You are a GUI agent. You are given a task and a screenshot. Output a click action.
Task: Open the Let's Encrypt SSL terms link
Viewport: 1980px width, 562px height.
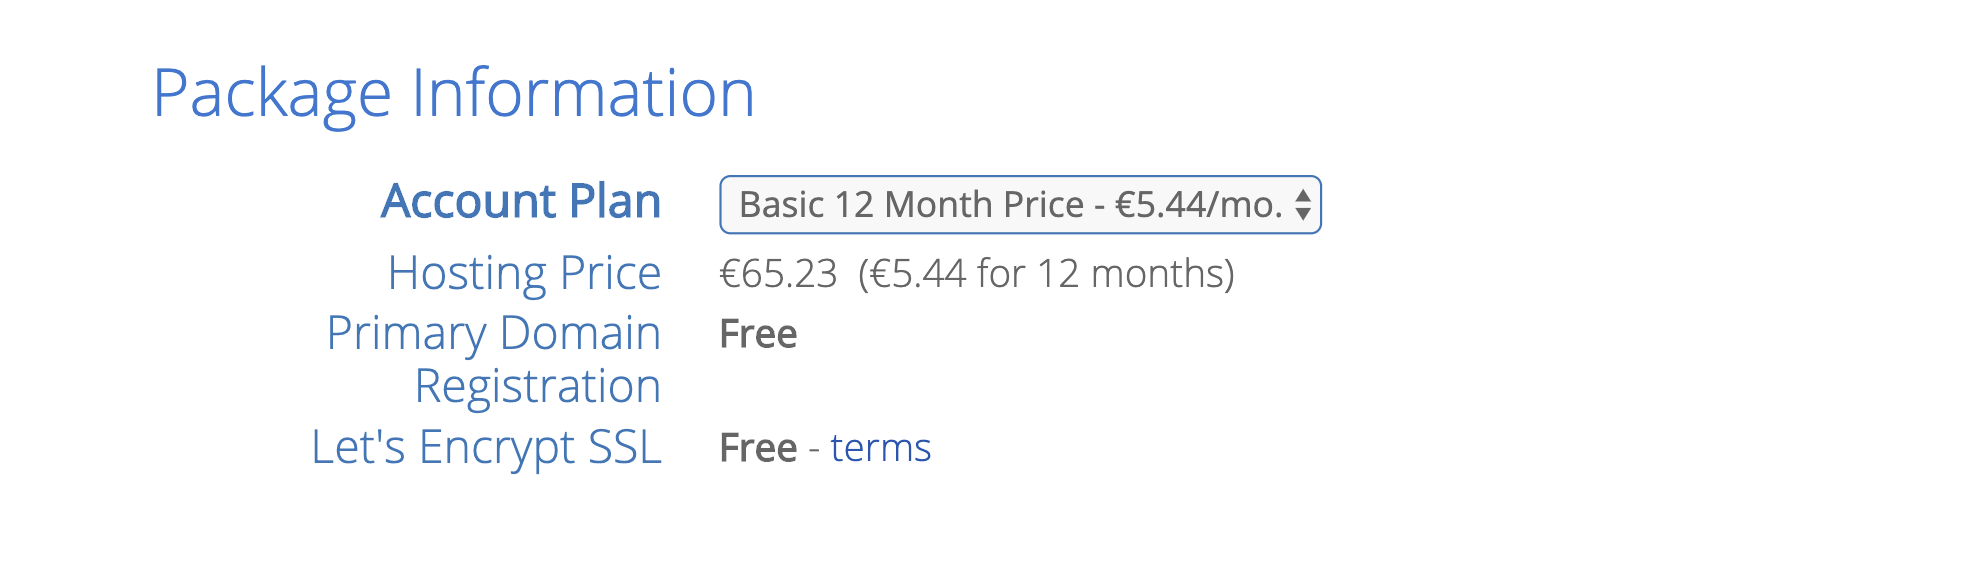pyautogui.click(x=880, y=448)
